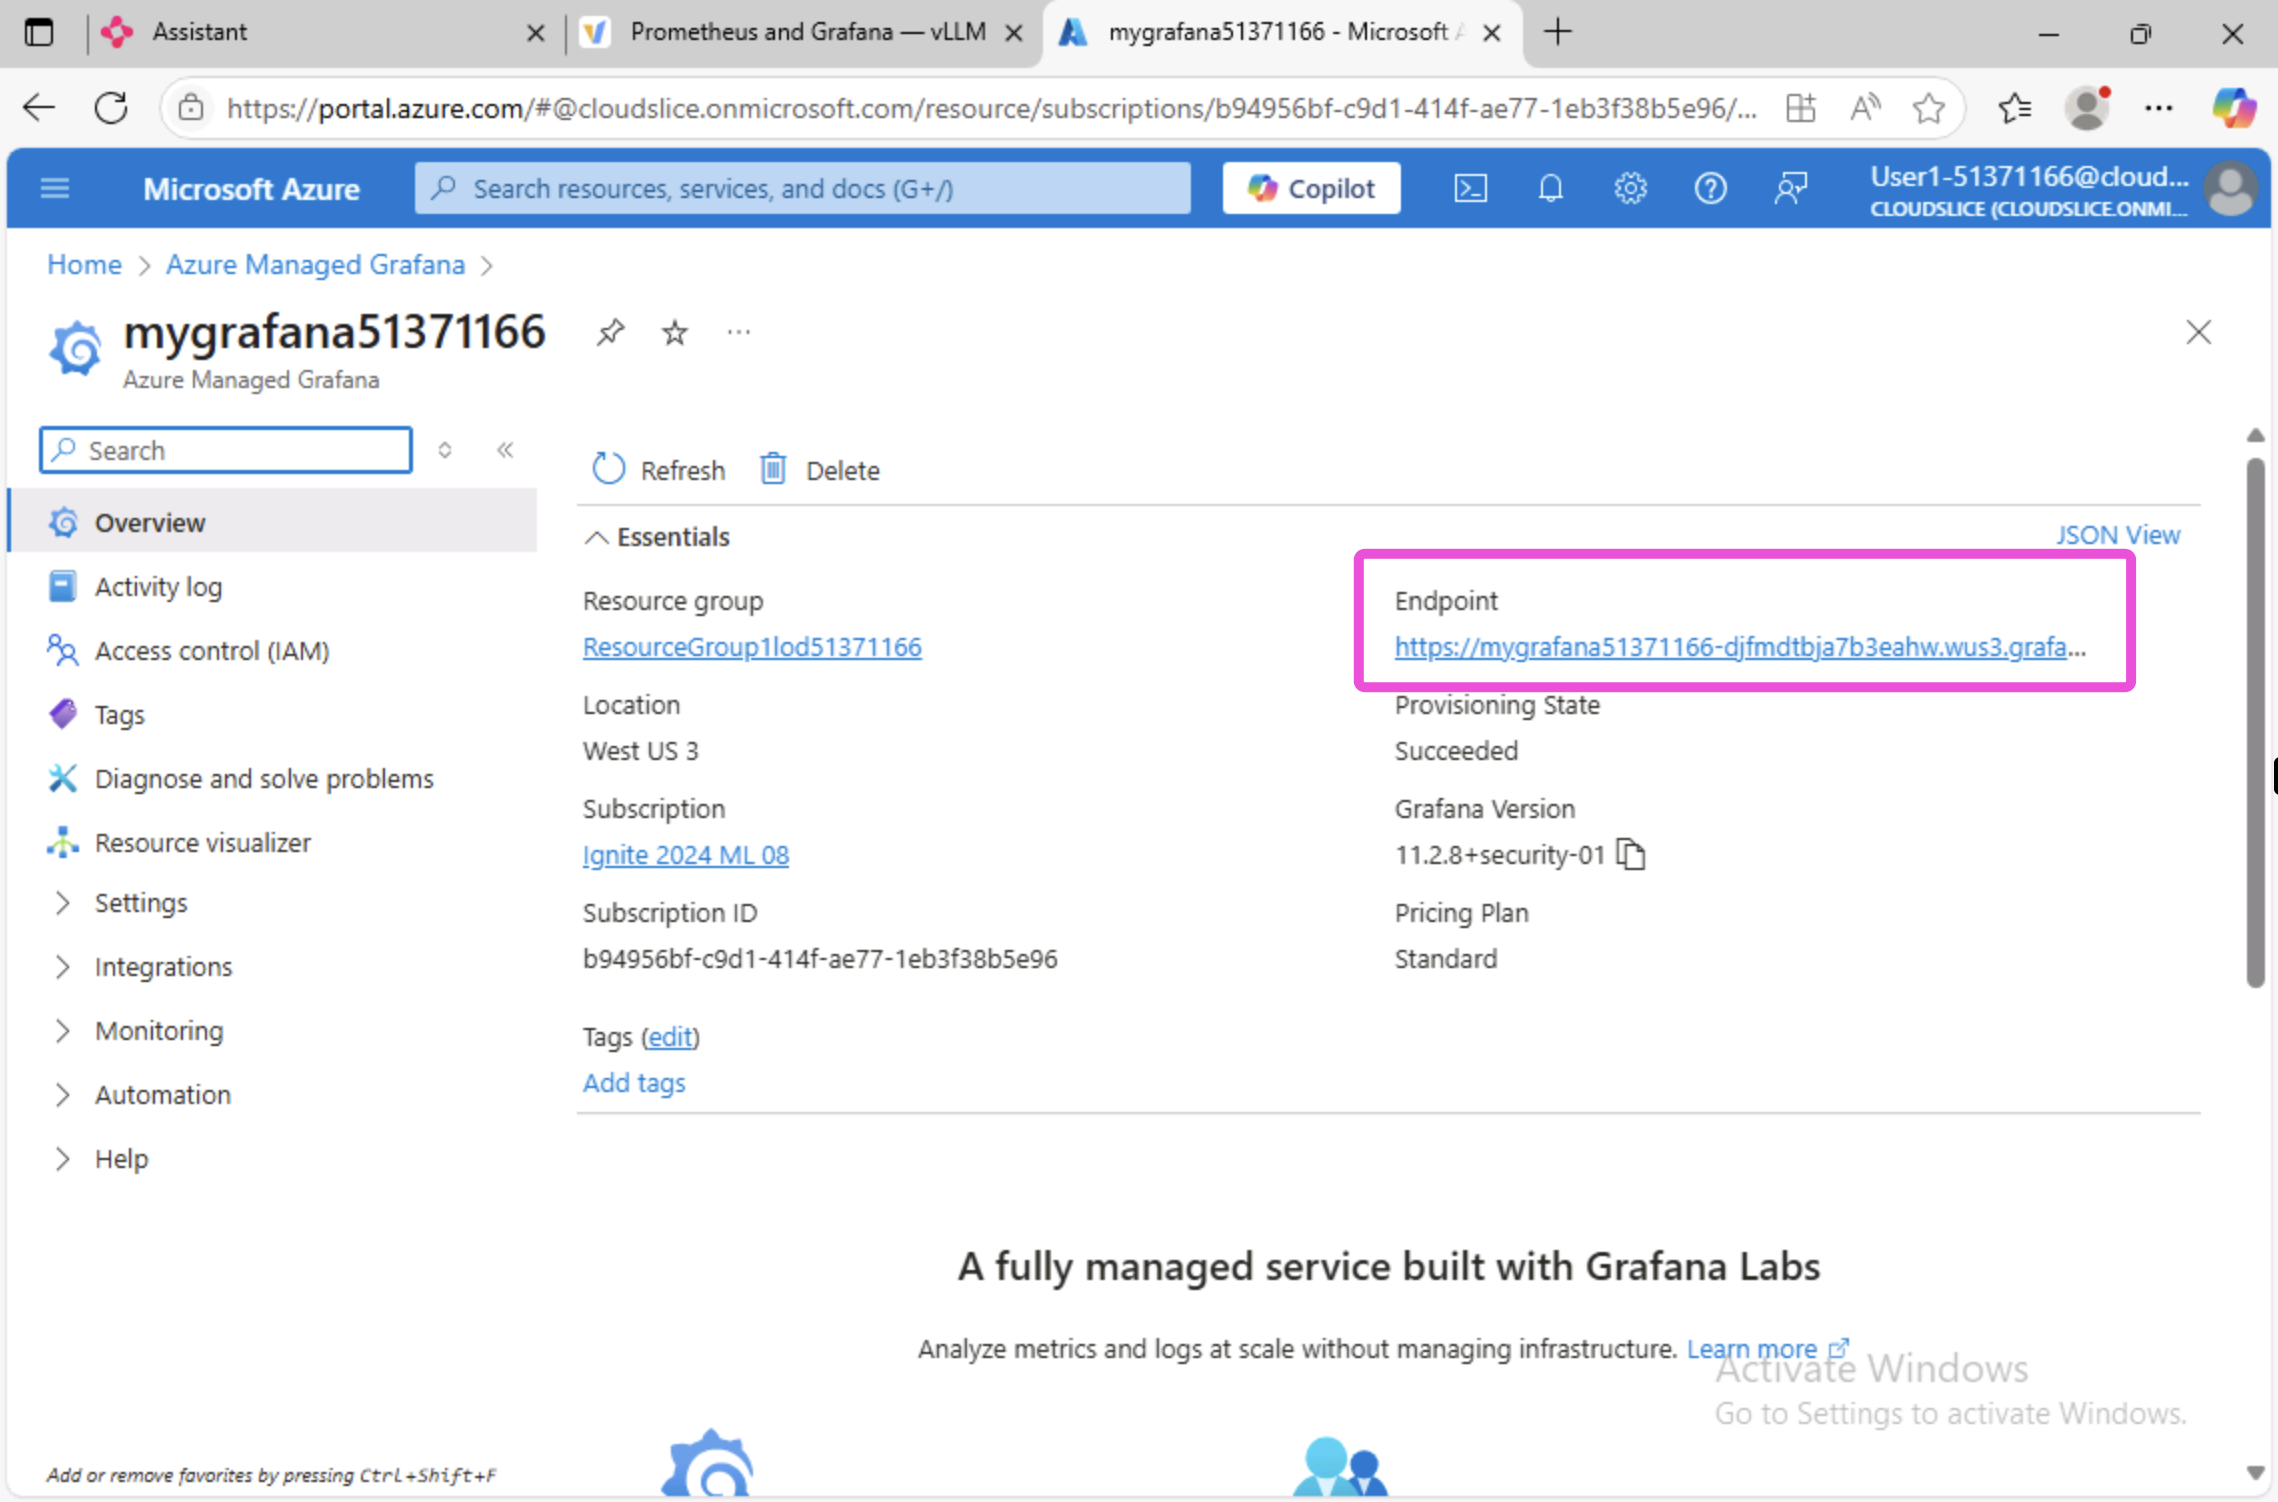This screenshot has width=2278, height=1502.
Task: Switch to the Prometheus and Grafana tab
Action: pyautogui.click(x=806, y=32)
